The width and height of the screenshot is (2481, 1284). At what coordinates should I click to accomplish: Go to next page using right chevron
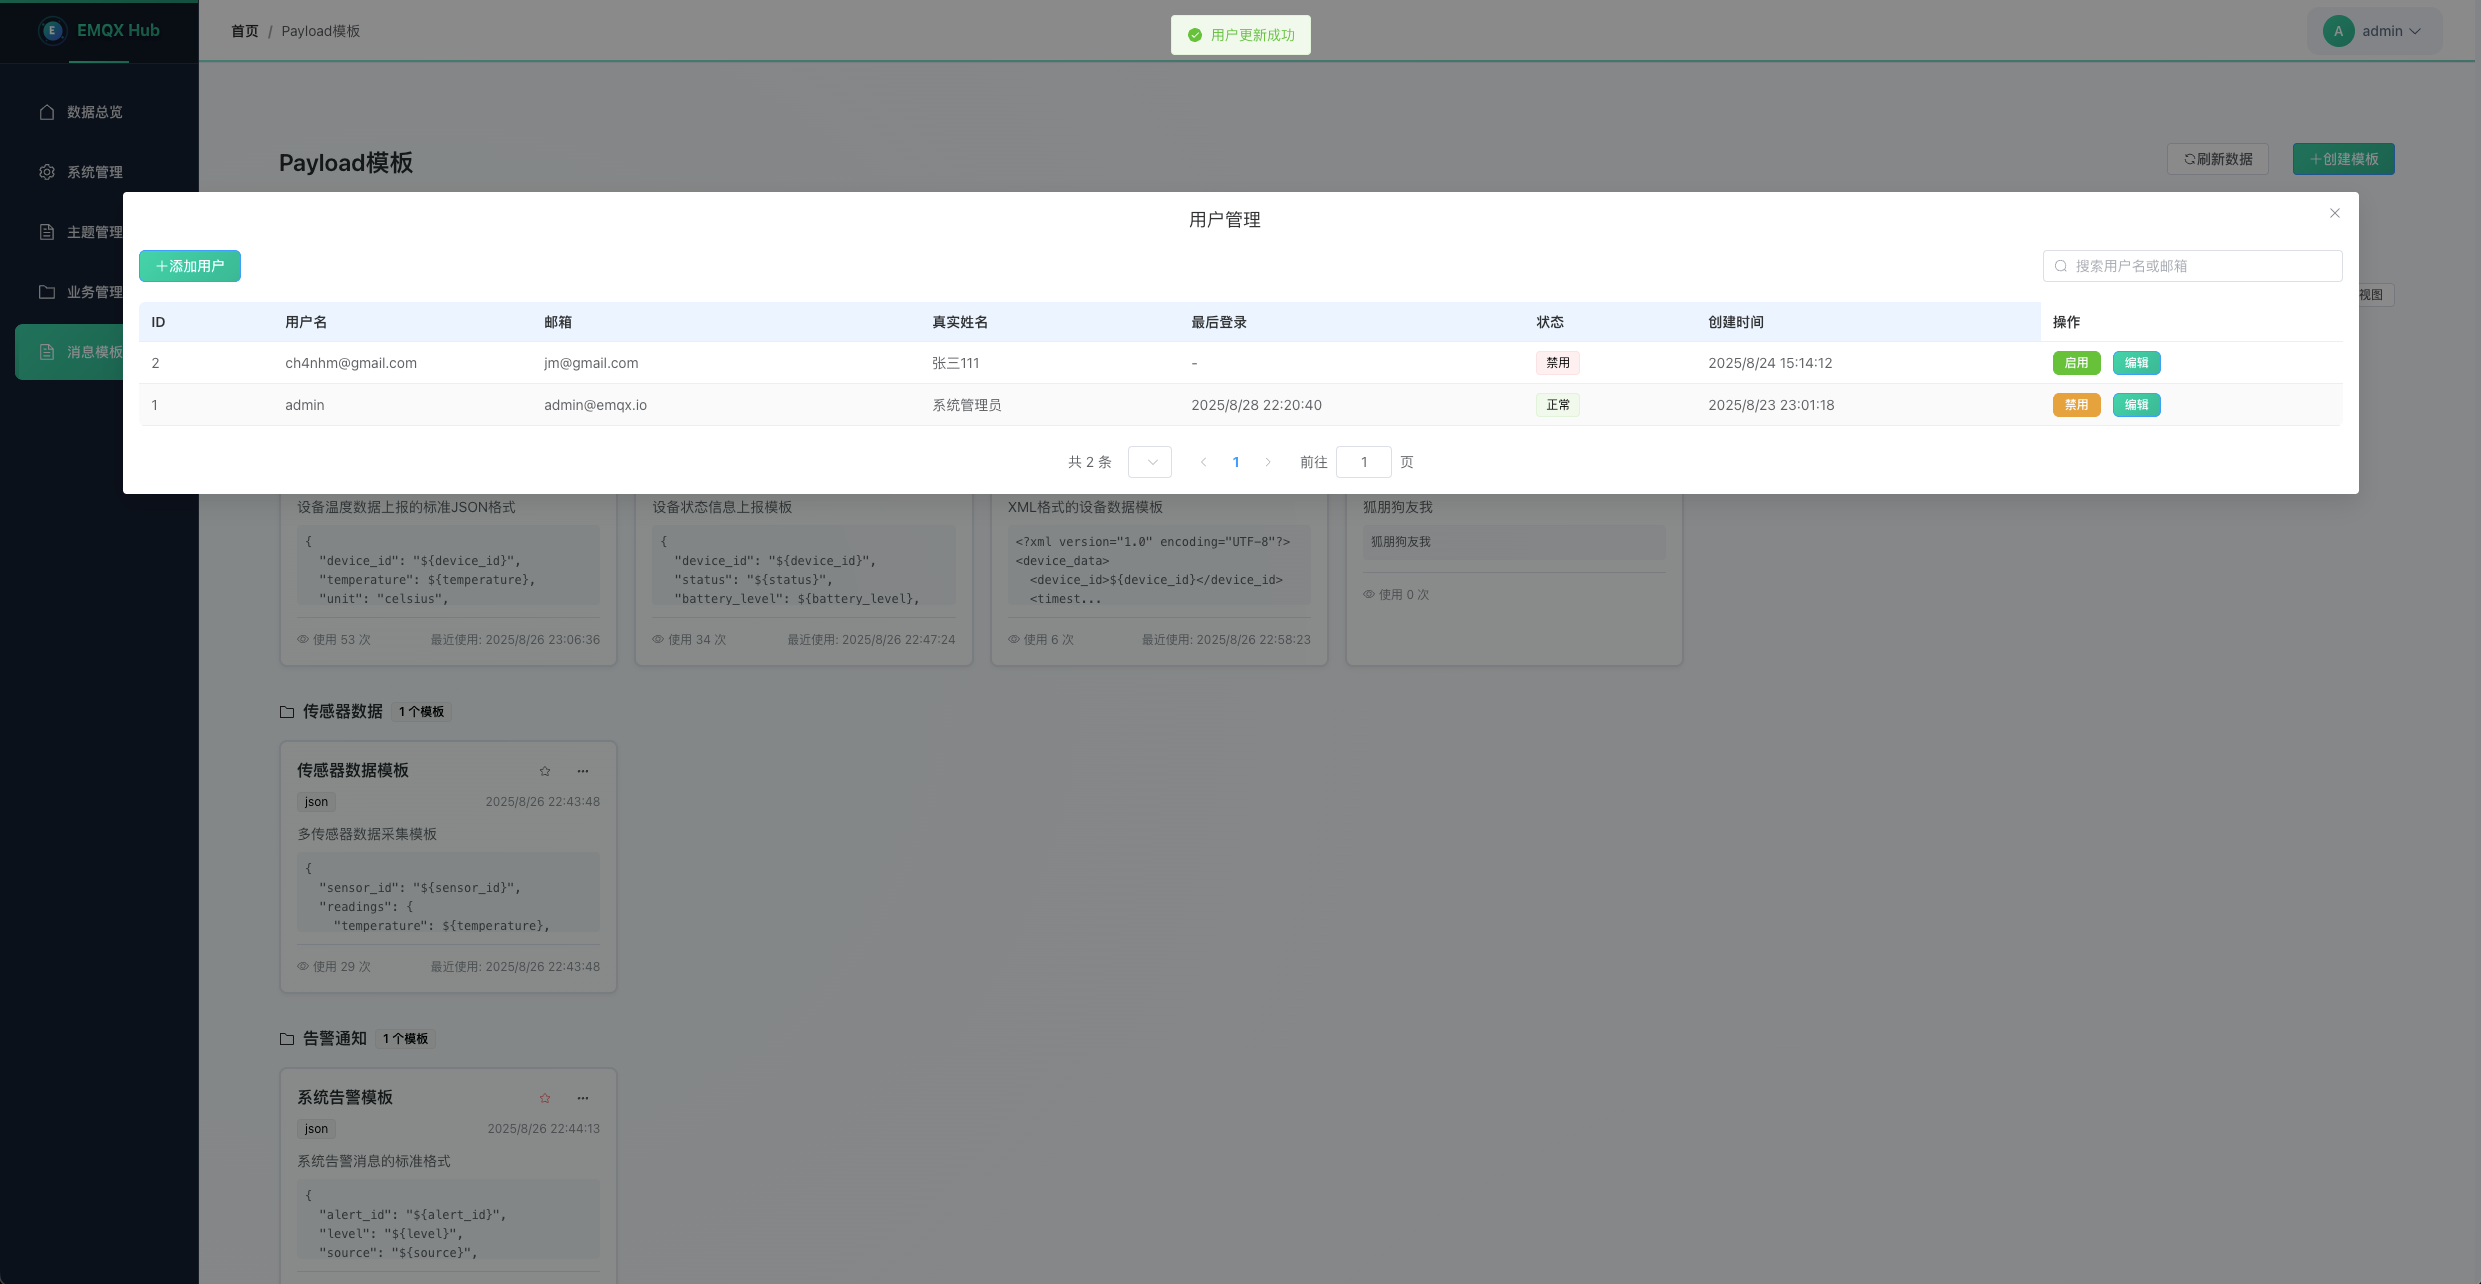pos(1268,462)
